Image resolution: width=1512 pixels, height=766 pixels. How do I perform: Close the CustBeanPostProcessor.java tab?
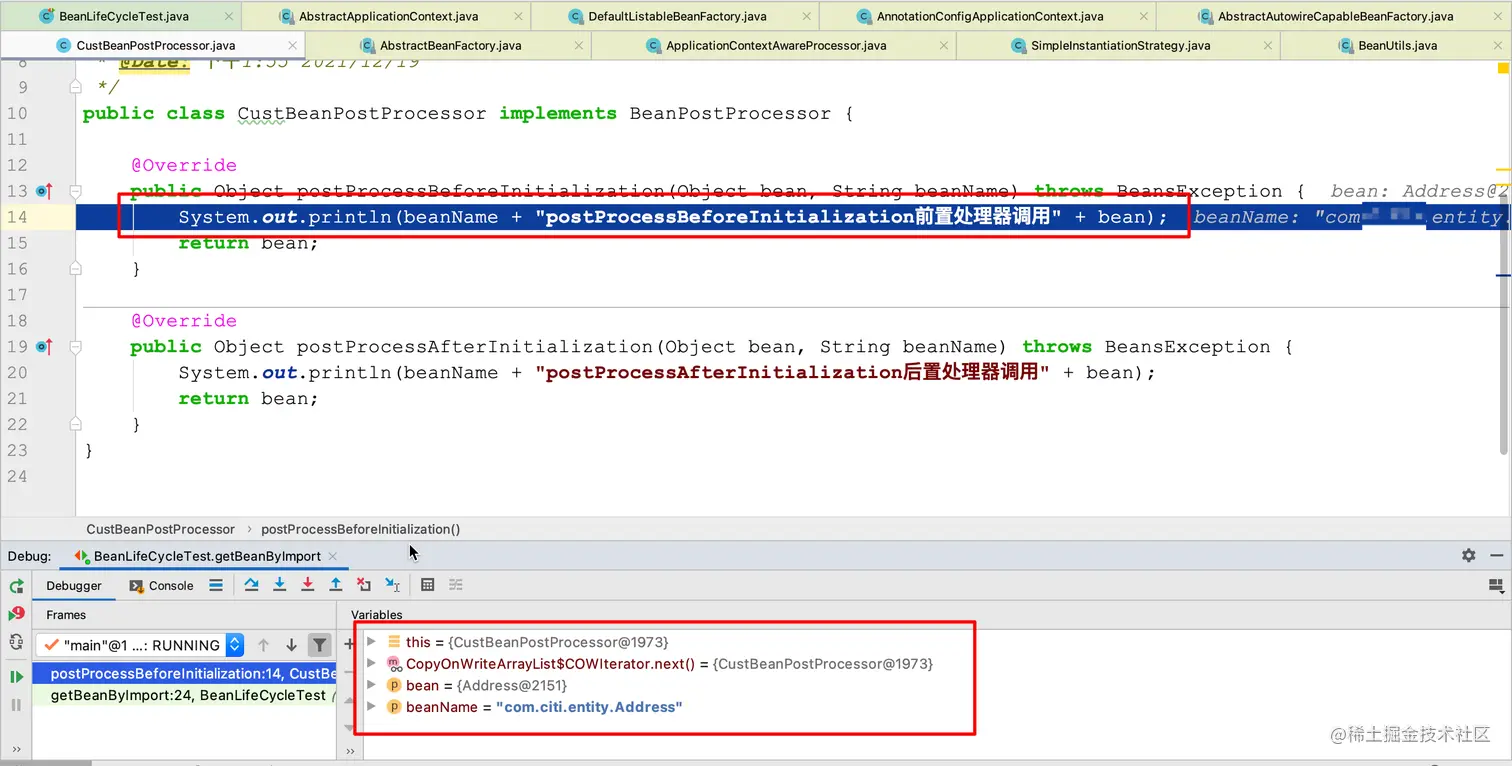click(292, 45)
